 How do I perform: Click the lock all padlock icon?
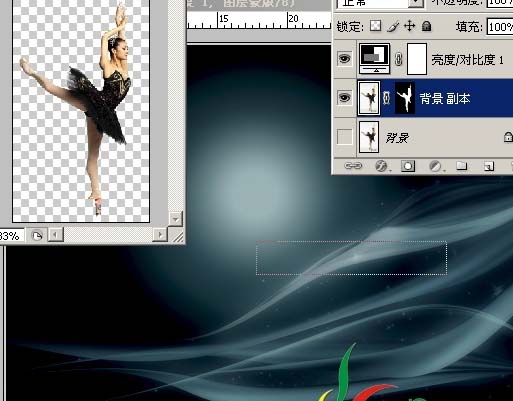coord(426,26)
